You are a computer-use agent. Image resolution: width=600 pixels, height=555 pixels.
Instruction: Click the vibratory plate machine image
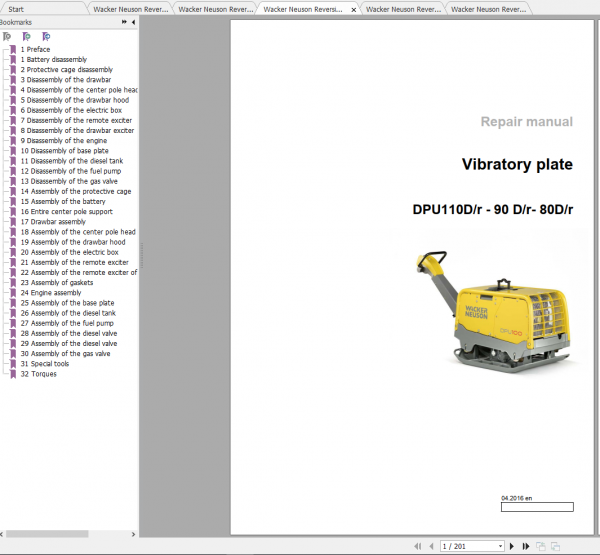click(x=493, y=311)
